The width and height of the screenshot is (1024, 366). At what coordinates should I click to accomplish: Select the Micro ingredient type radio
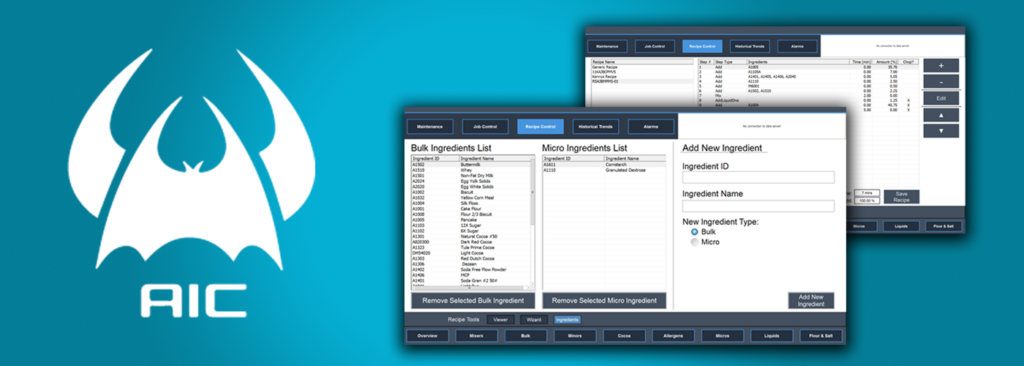pos(694,242)
